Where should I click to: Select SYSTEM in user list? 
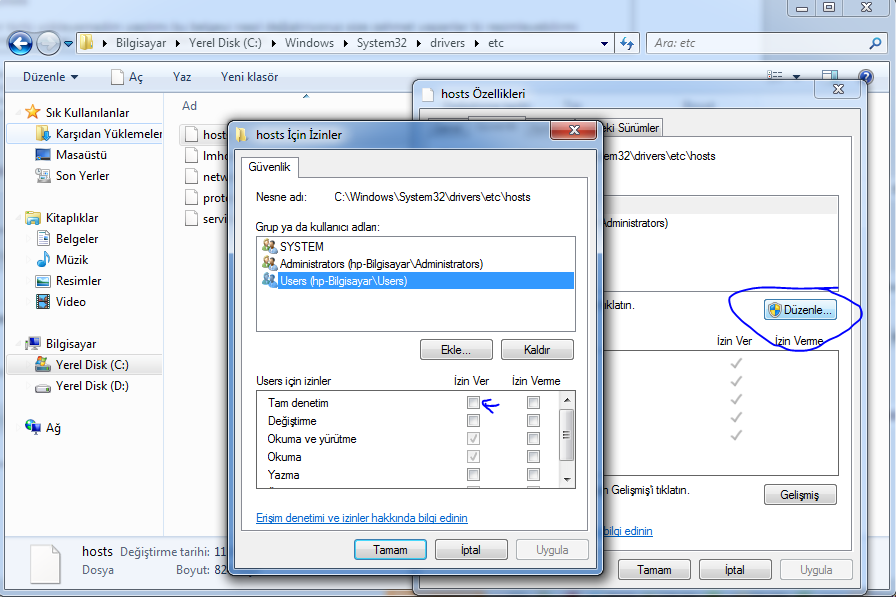coord(302,247)
